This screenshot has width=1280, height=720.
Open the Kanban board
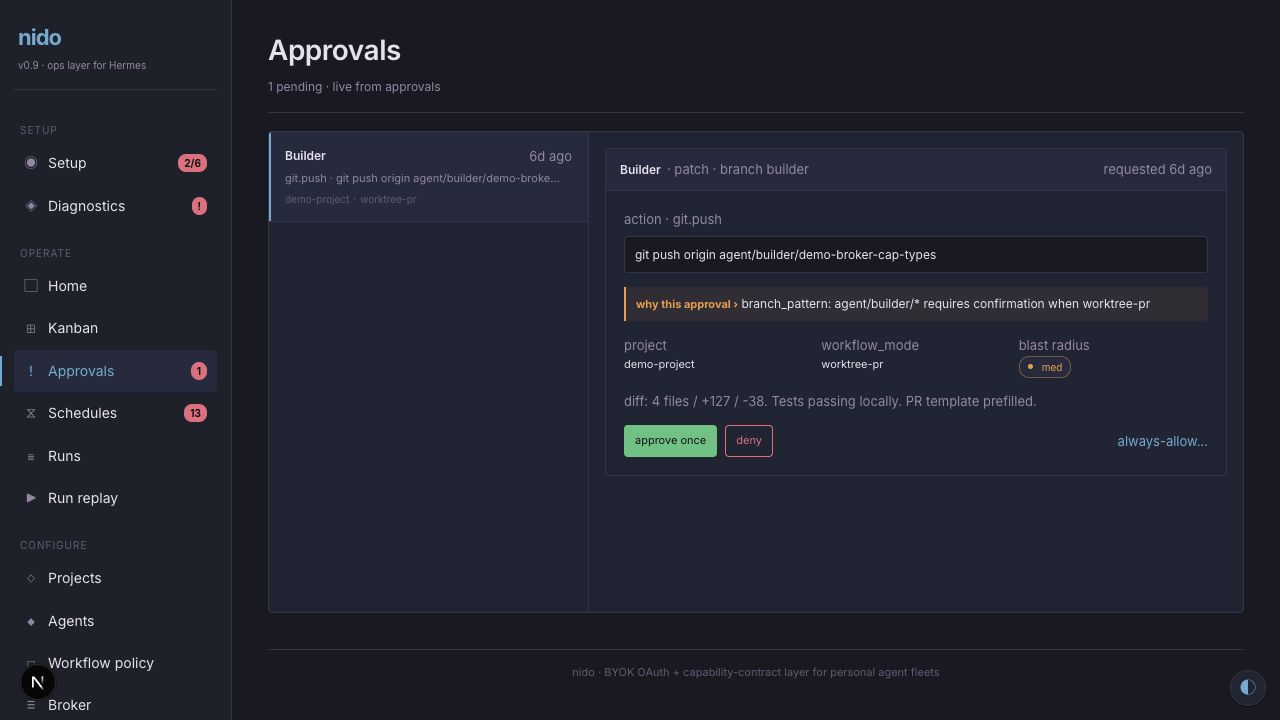[115, 328]
